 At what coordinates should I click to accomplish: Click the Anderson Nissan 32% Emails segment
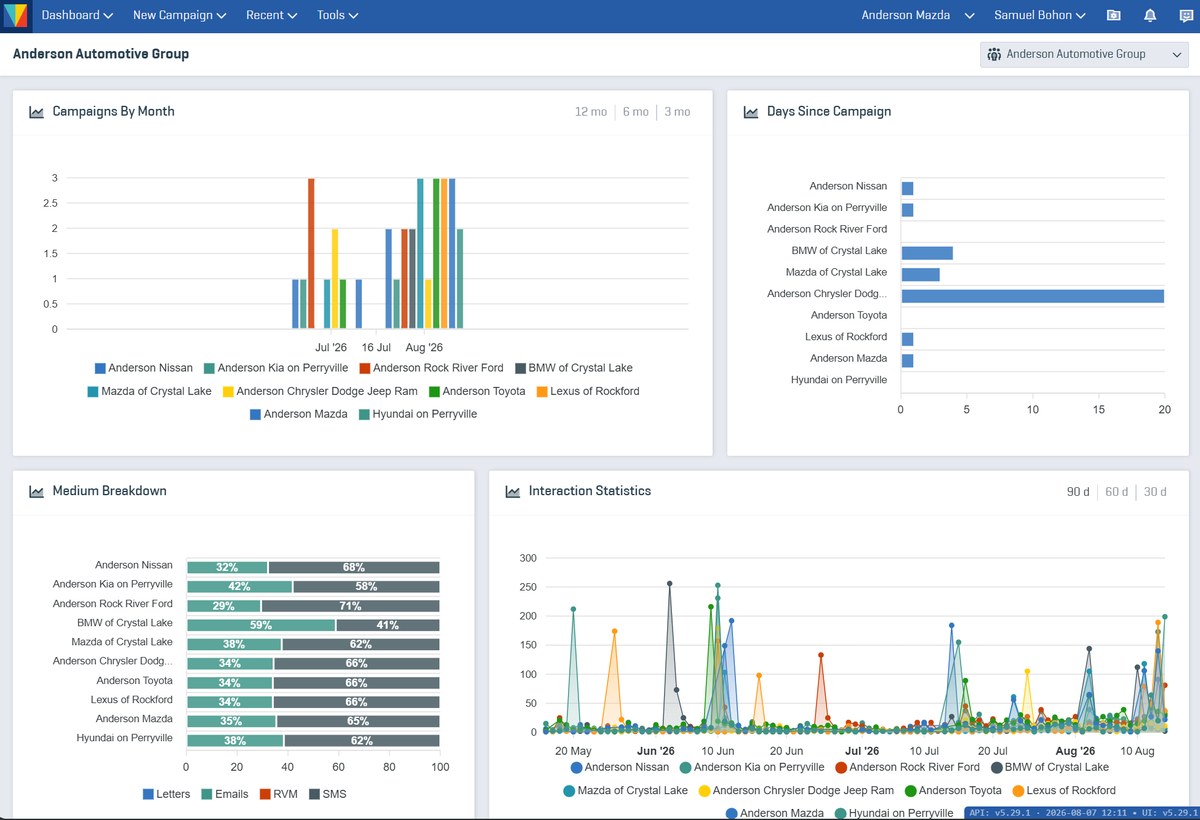[227, 567]
